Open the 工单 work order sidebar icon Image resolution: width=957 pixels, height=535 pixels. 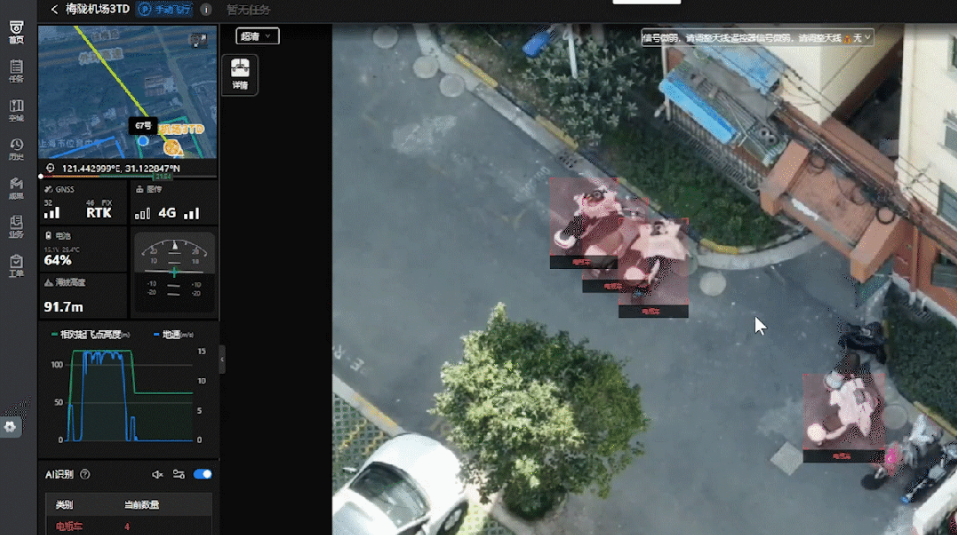[x=16, y=265]
